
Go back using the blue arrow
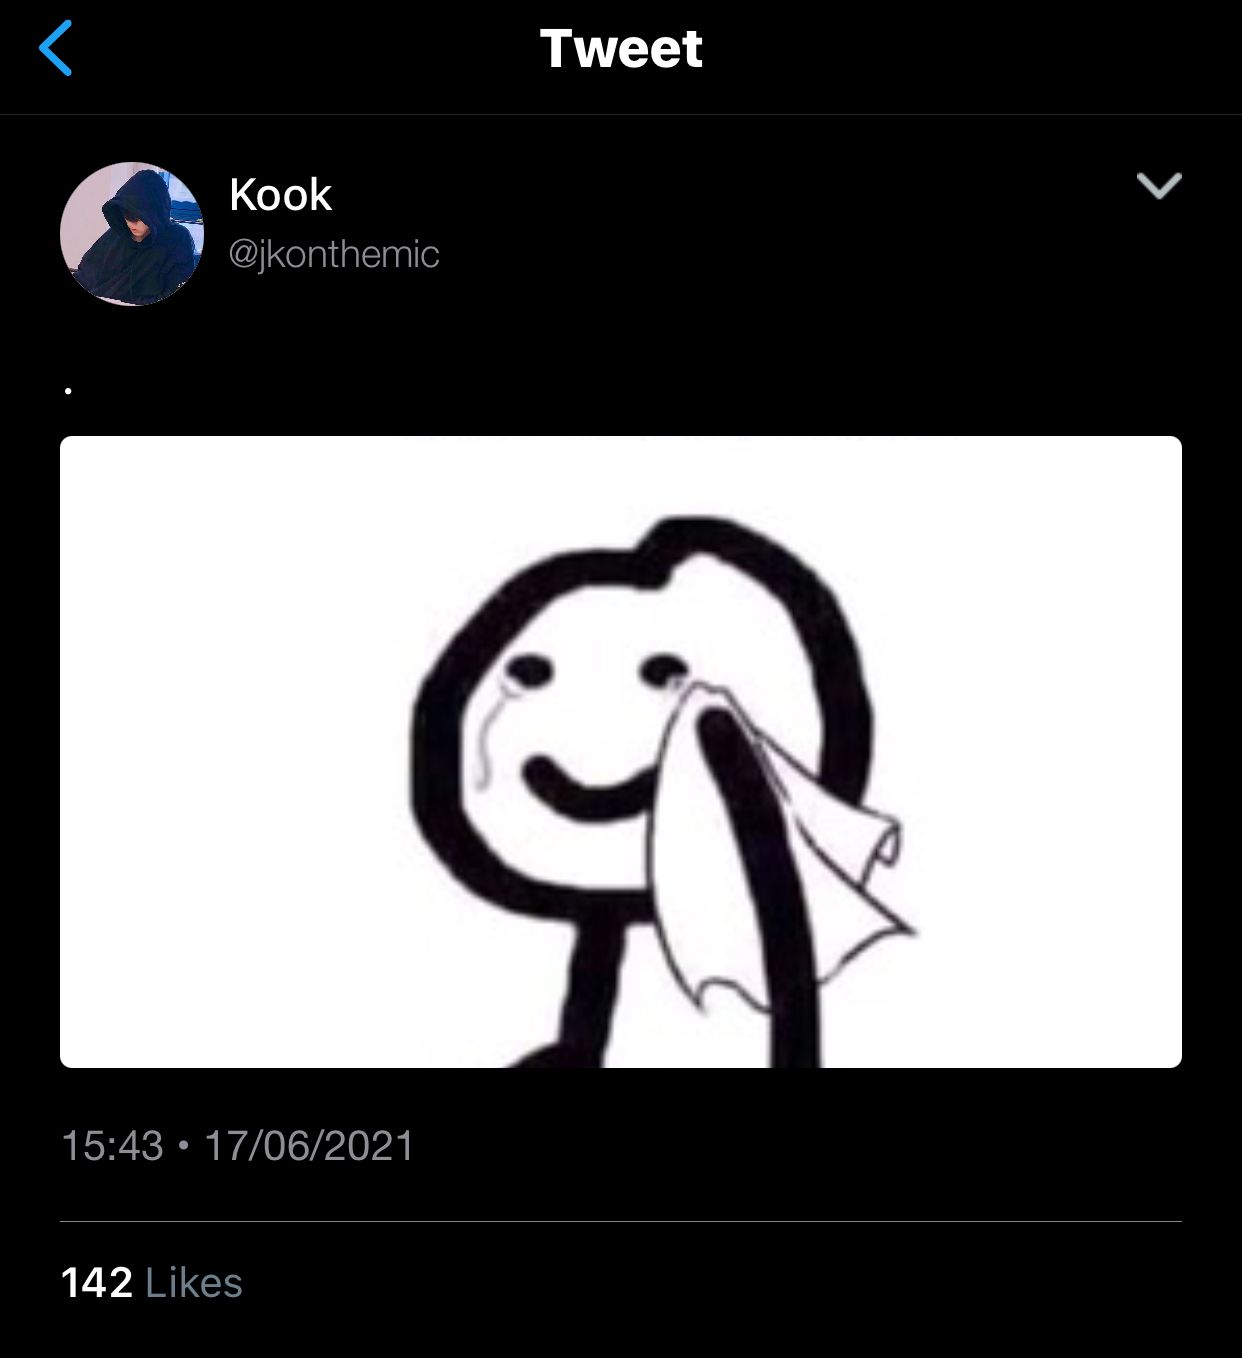pyautogui.click(x=56, y=49)
